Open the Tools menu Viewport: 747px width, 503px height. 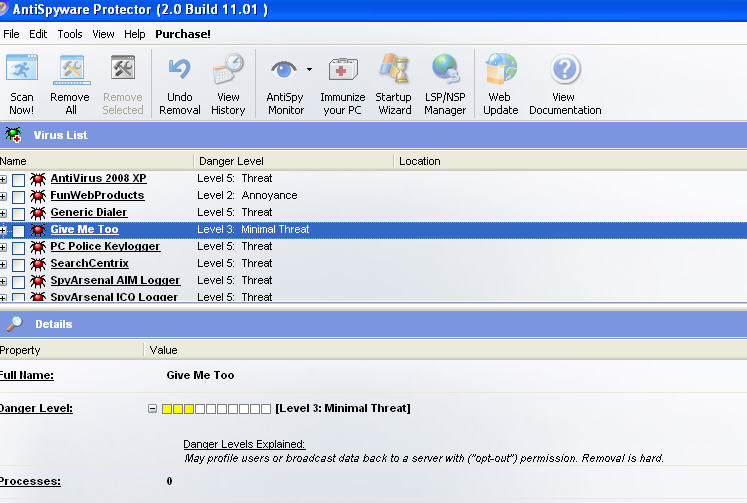pyautogui.click(x=70, y=34)
